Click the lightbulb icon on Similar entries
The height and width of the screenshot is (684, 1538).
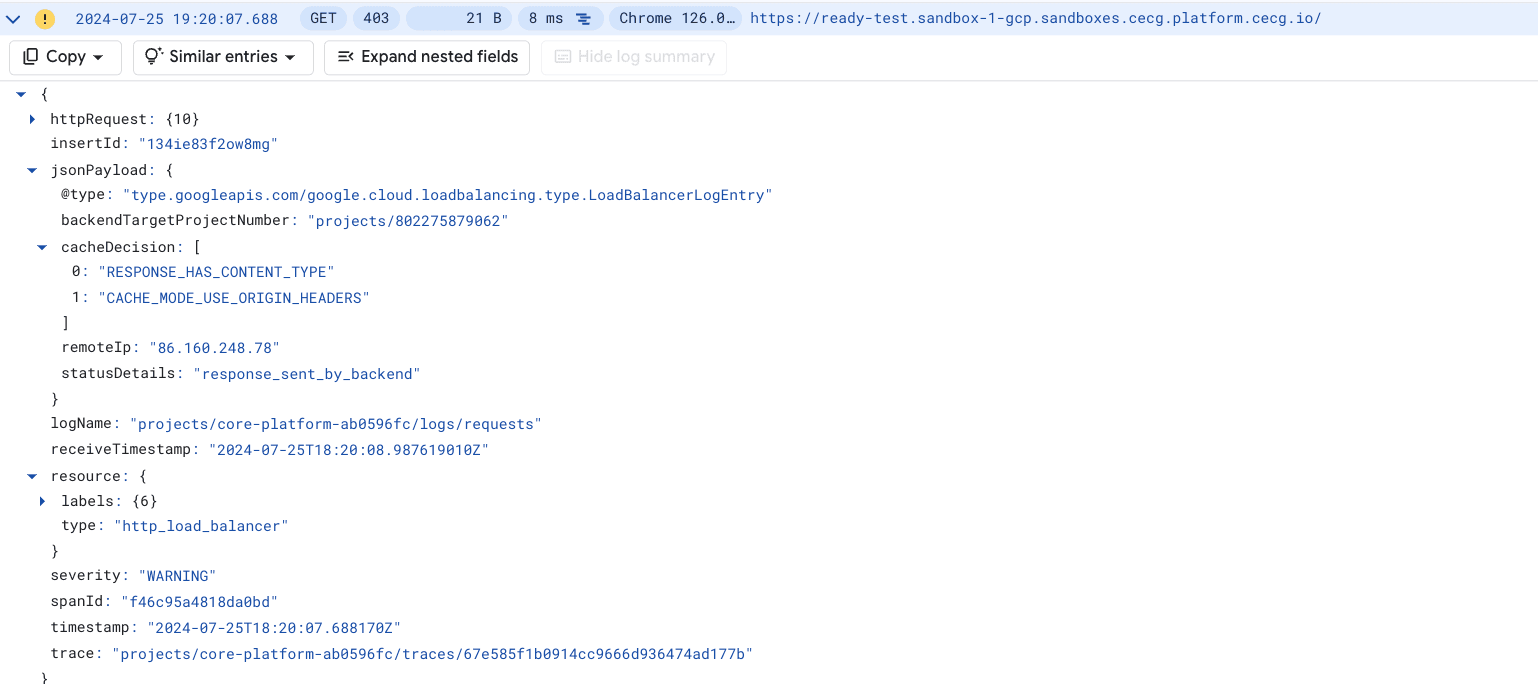pos(152,57)
